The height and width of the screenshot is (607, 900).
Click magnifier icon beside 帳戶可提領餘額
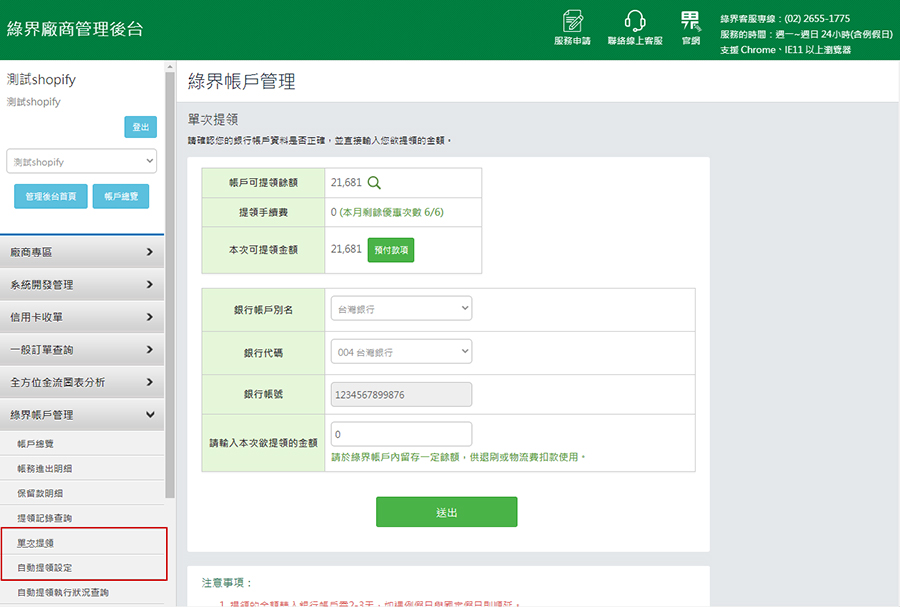[375, 182]
